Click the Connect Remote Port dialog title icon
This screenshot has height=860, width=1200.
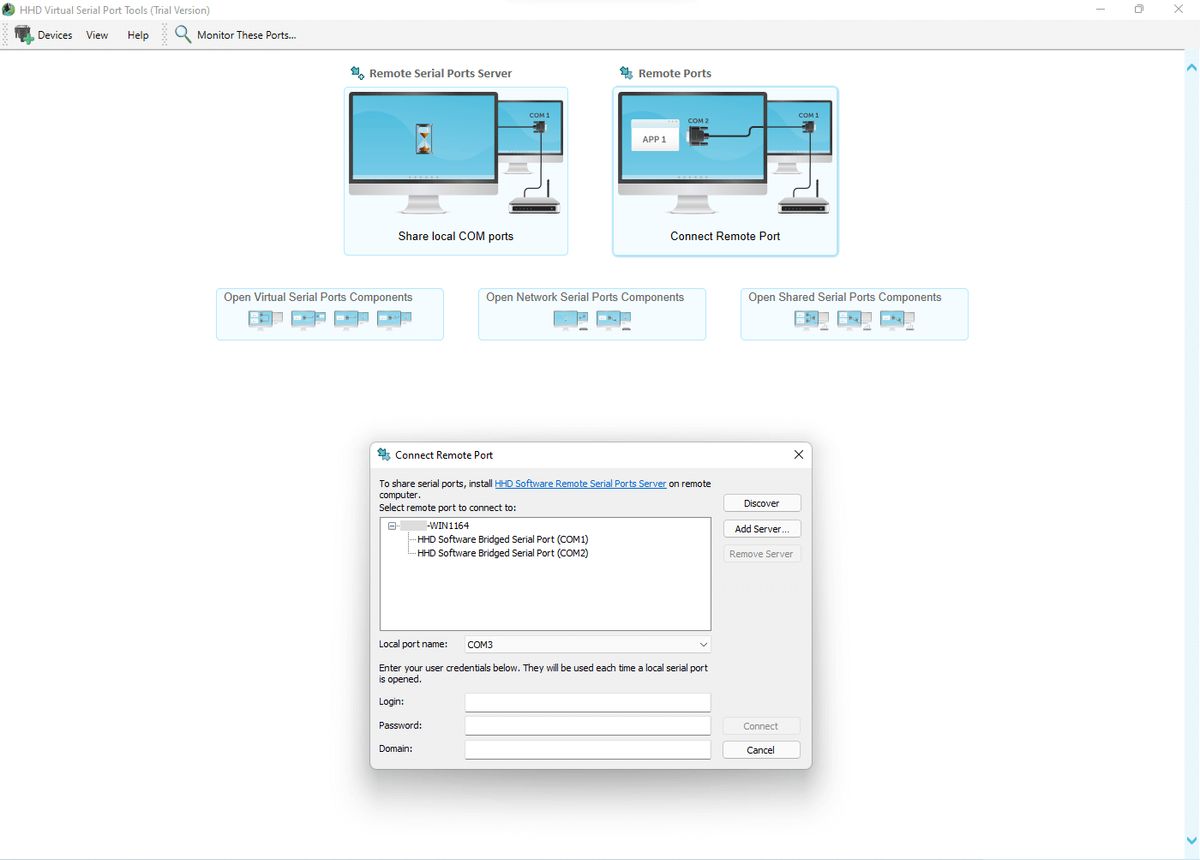pyautogui.click(x=383, y=455)
